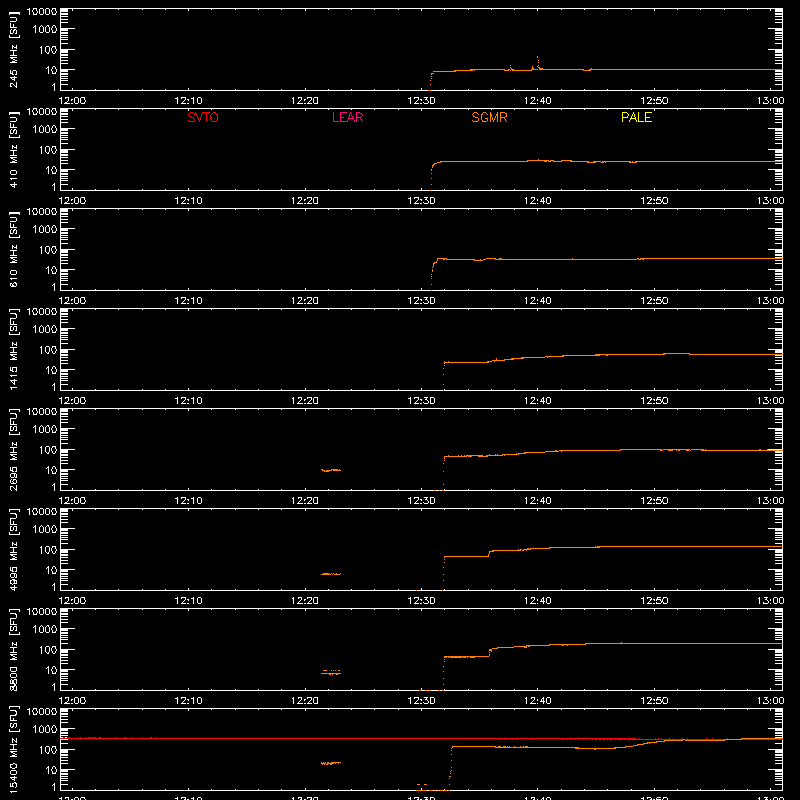Click the 10 y-axis value on 1415 MHz plot
Viewport: 800px width, 800px height.
click(51, 370)
